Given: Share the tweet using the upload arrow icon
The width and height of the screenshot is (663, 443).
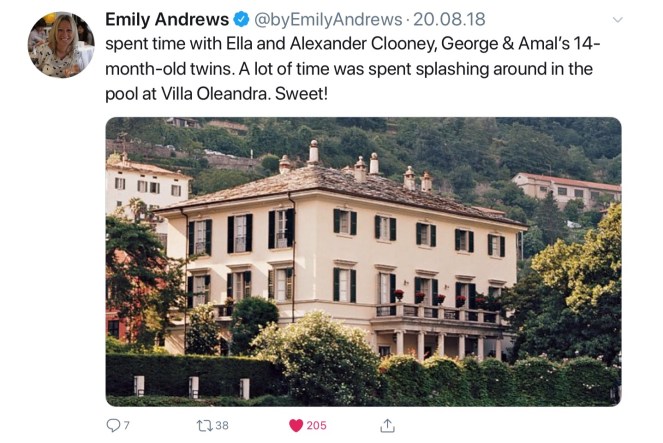Looking at the screenshot, I should [x=387, y=425].
